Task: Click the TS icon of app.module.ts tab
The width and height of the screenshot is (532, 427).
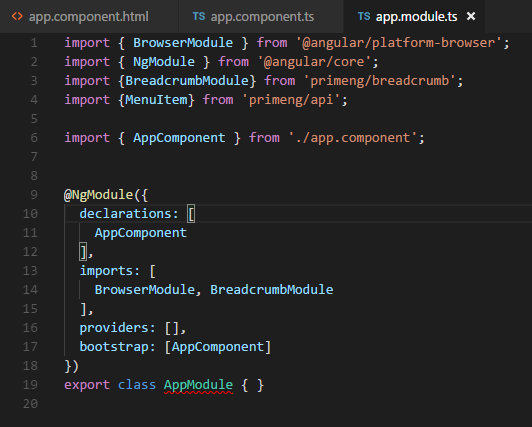Action: (x=364, y=16)
